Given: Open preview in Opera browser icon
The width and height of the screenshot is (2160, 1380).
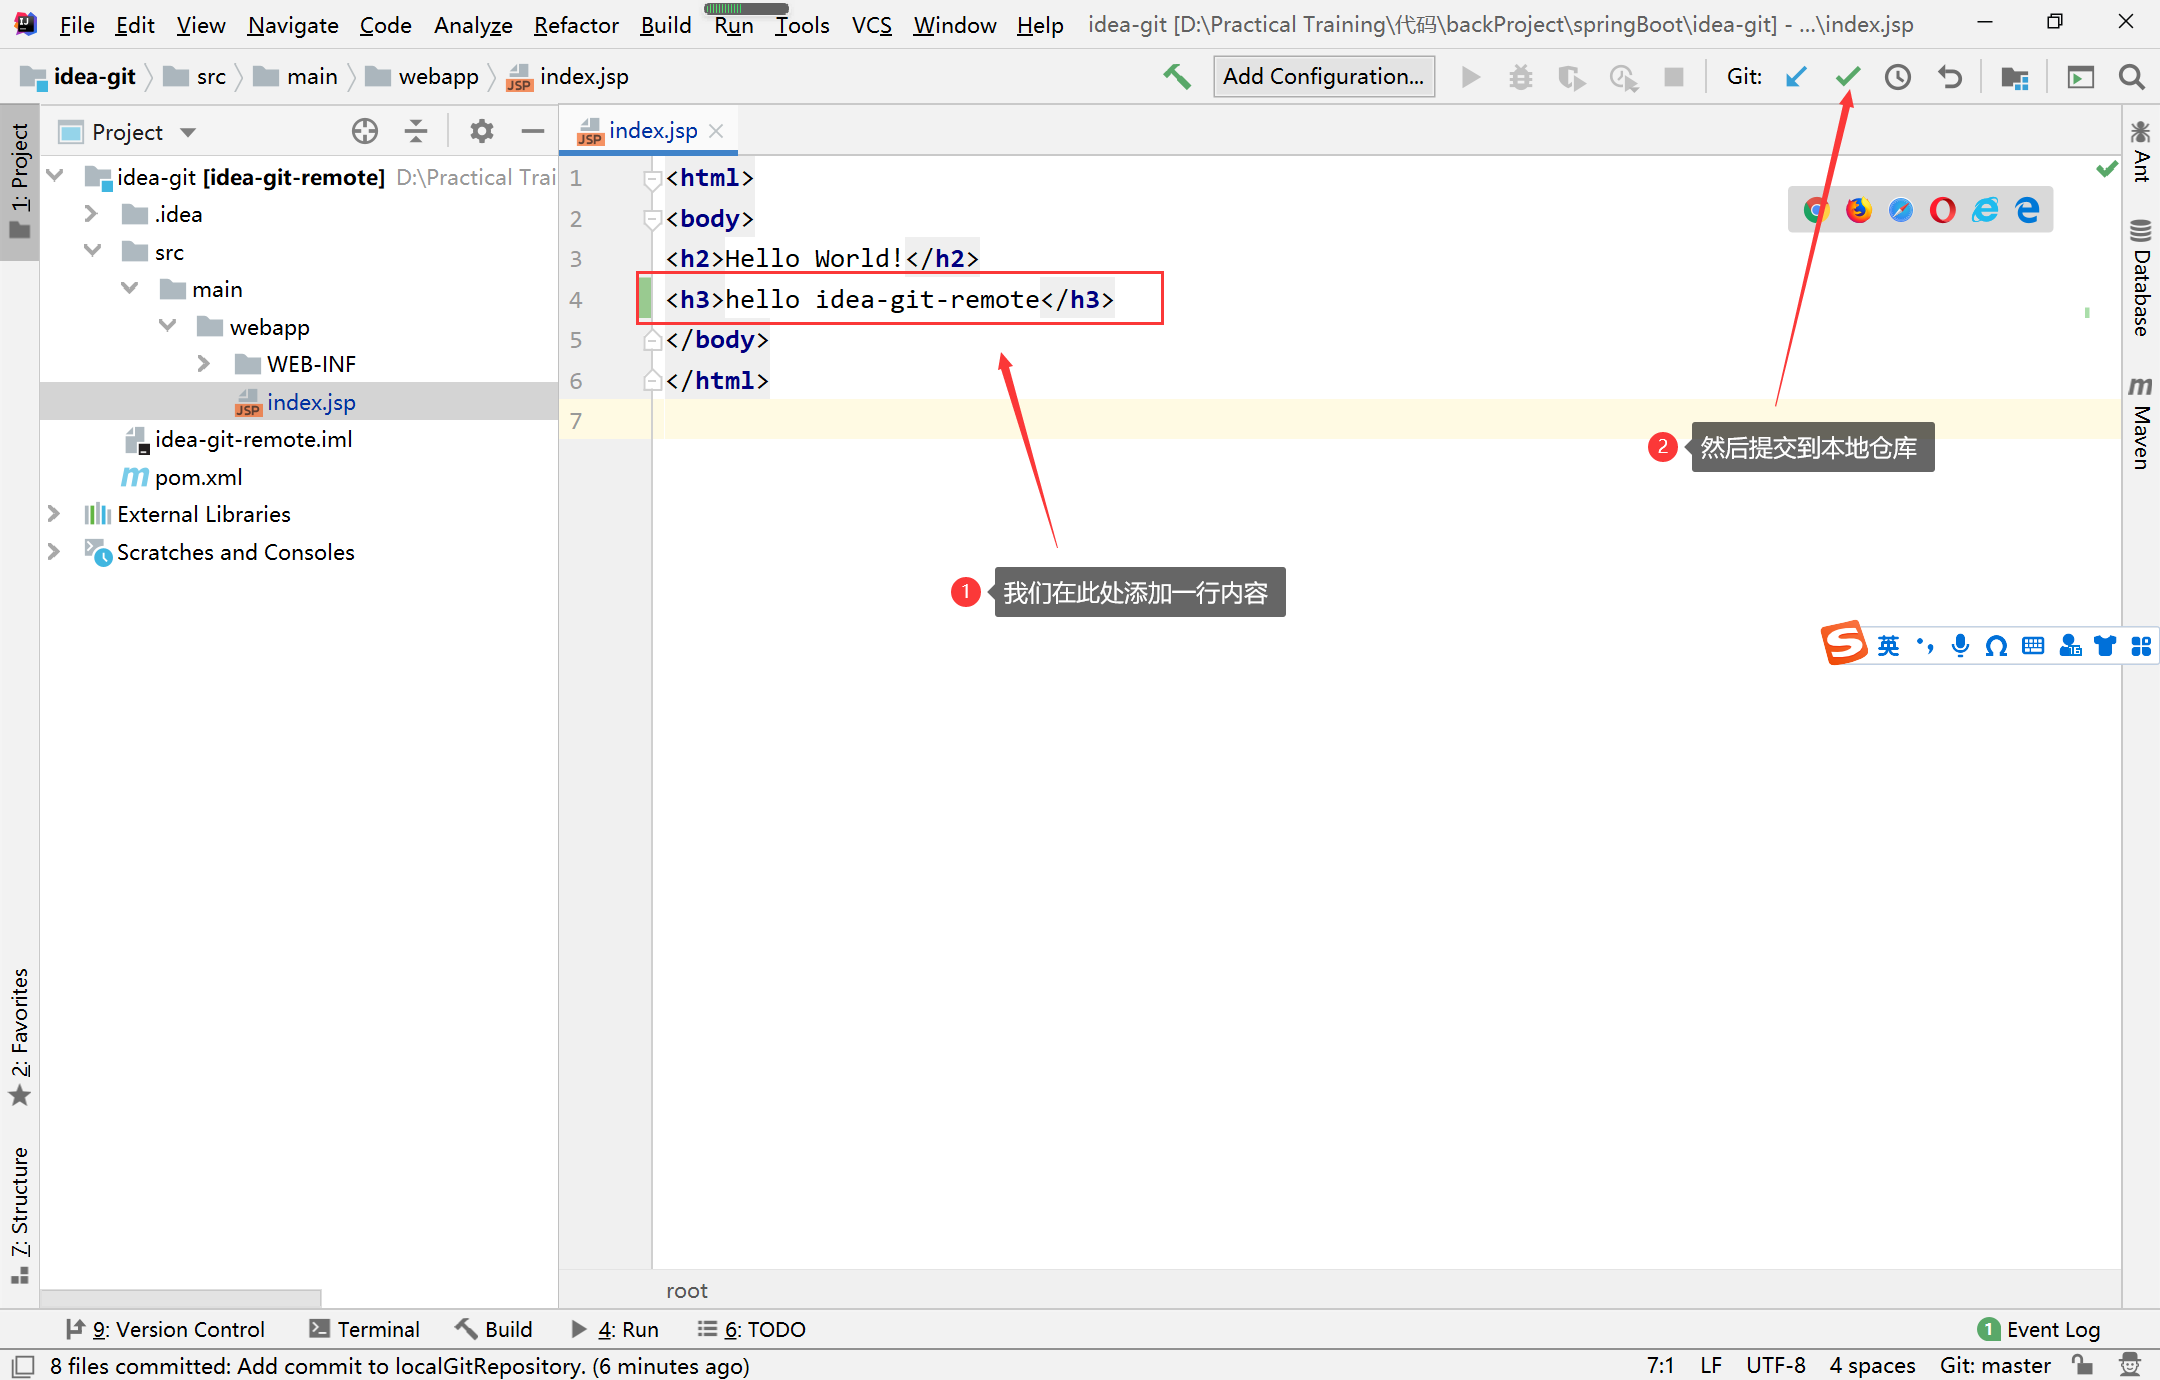Looking at the screenshot, I should 1942,210.
